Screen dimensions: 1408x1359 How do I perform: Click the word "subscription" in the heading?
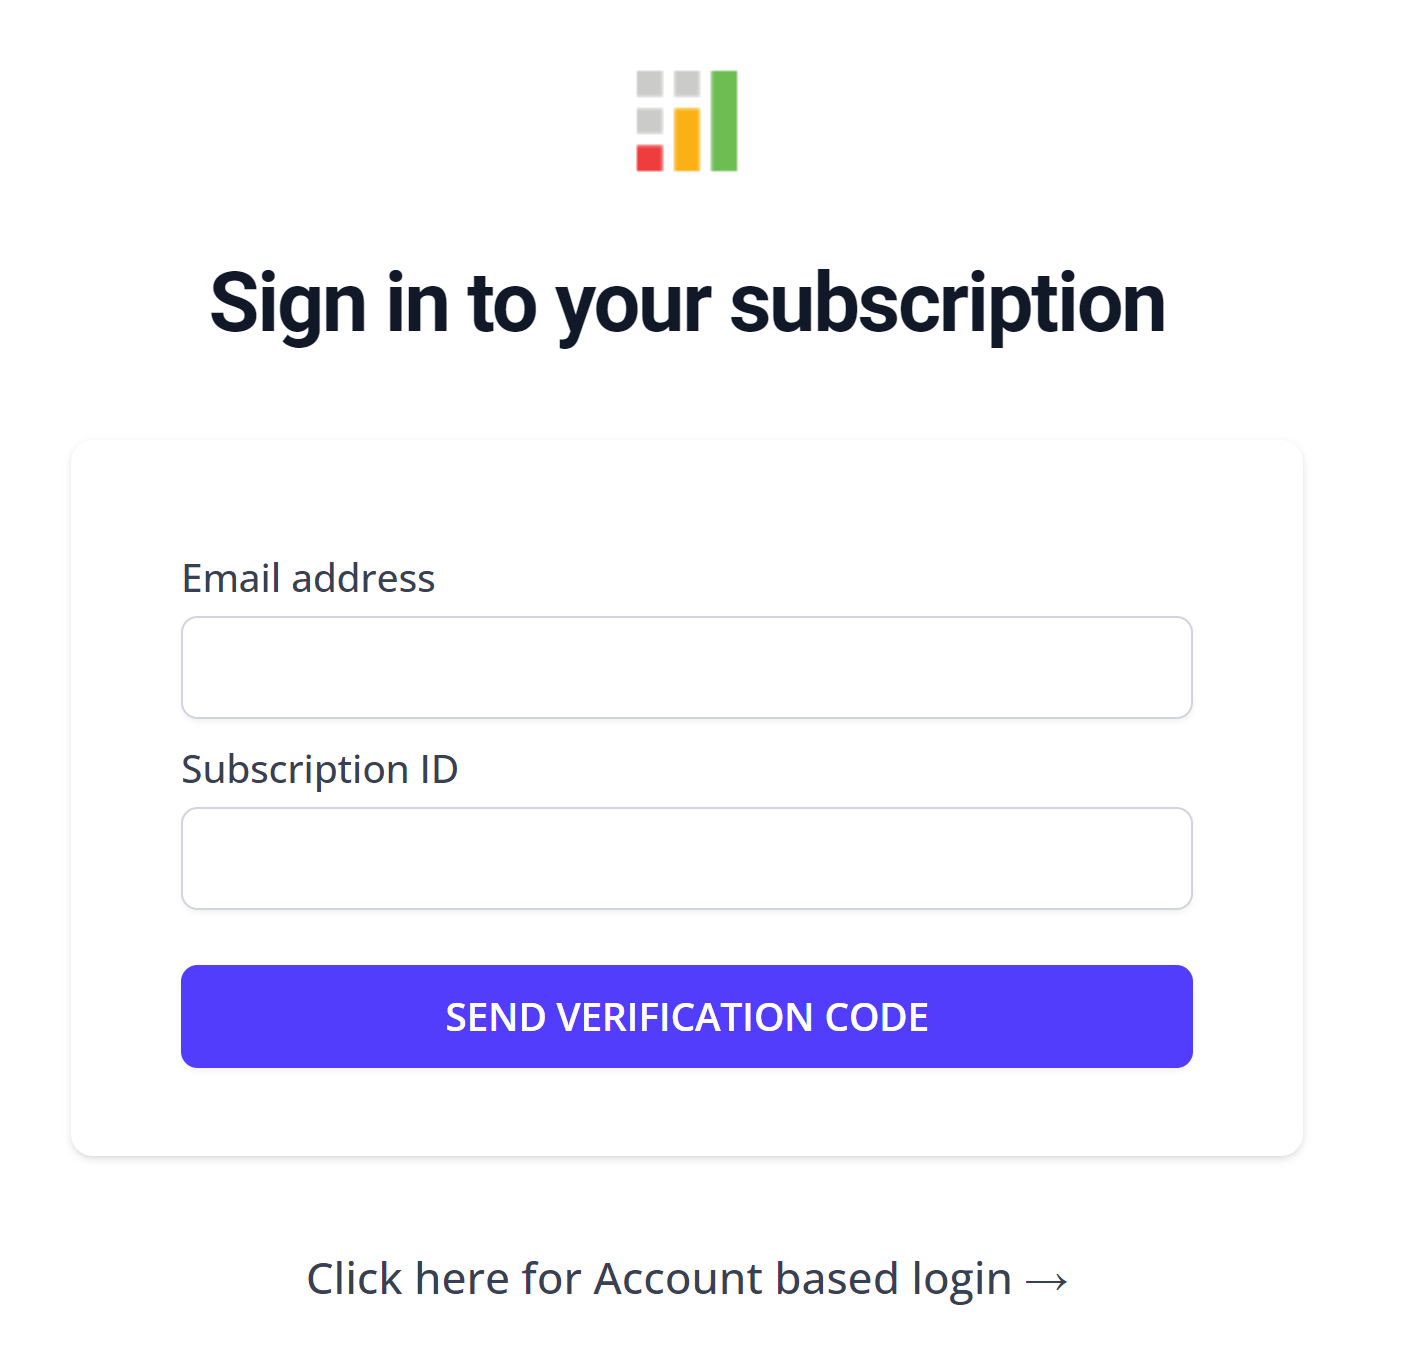[947, 303]
